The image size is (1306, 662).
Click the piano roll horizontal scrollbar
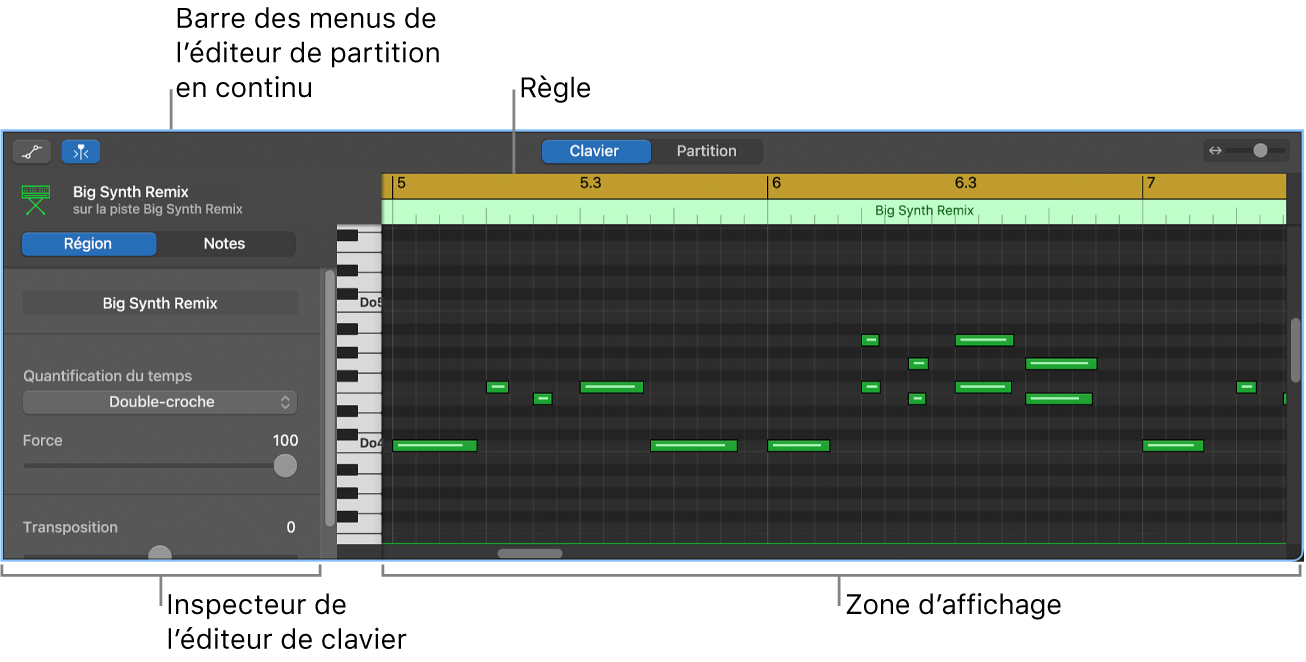click(530, 553)
